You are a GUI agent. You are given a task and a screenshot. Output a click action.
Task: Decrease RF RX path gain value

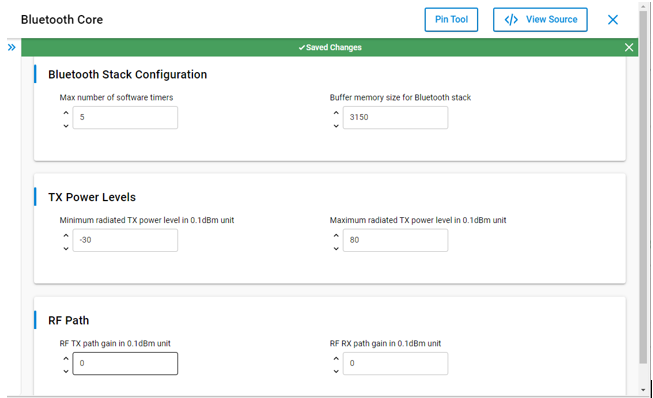pyautogui.click(x=336, y=371)
